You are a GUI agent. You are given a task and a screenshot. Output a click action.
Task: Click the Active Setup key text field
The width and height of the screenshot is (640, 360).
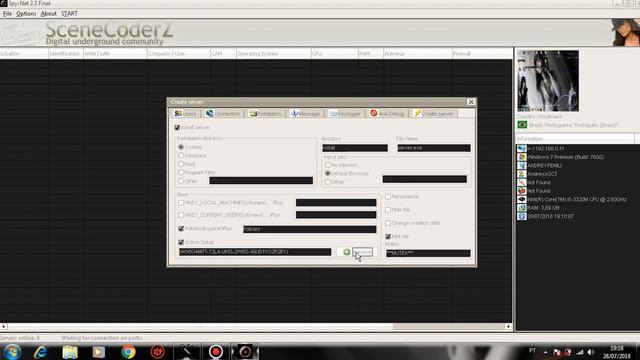[255, 252]
